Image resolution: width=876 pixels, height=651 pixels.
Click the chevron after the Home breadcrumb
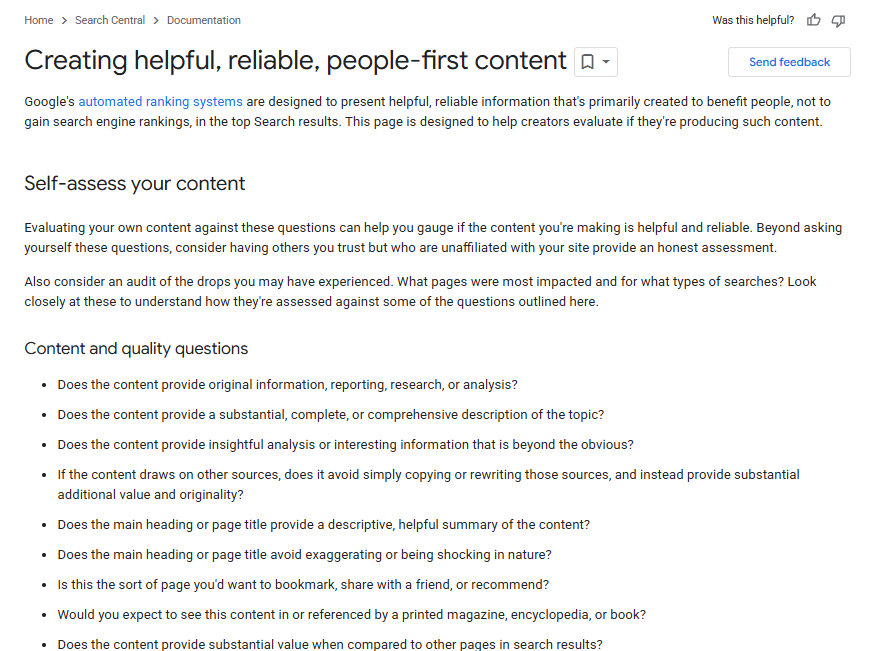coord(64,21)
